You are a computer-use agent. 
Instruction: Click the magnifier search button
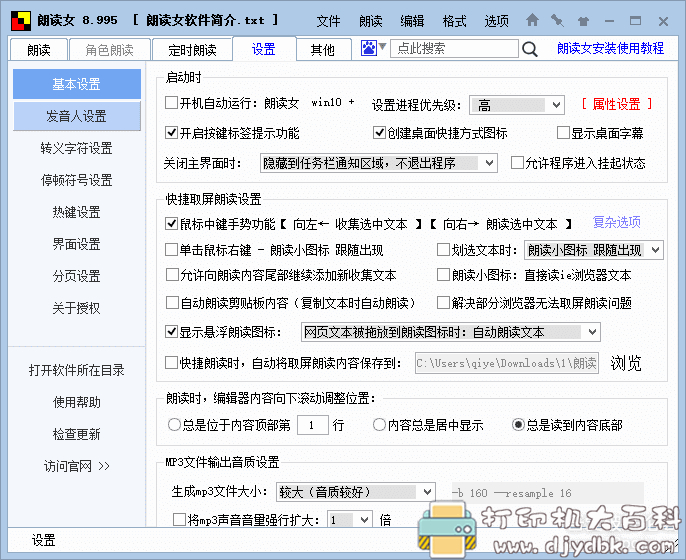(530, 49)
